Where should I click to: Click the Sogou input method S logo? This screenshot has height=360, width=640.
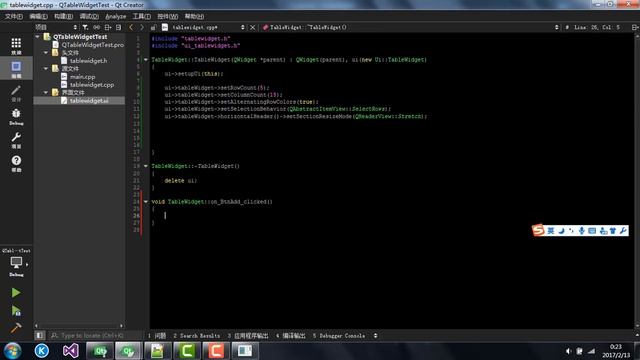coord(538,230)
